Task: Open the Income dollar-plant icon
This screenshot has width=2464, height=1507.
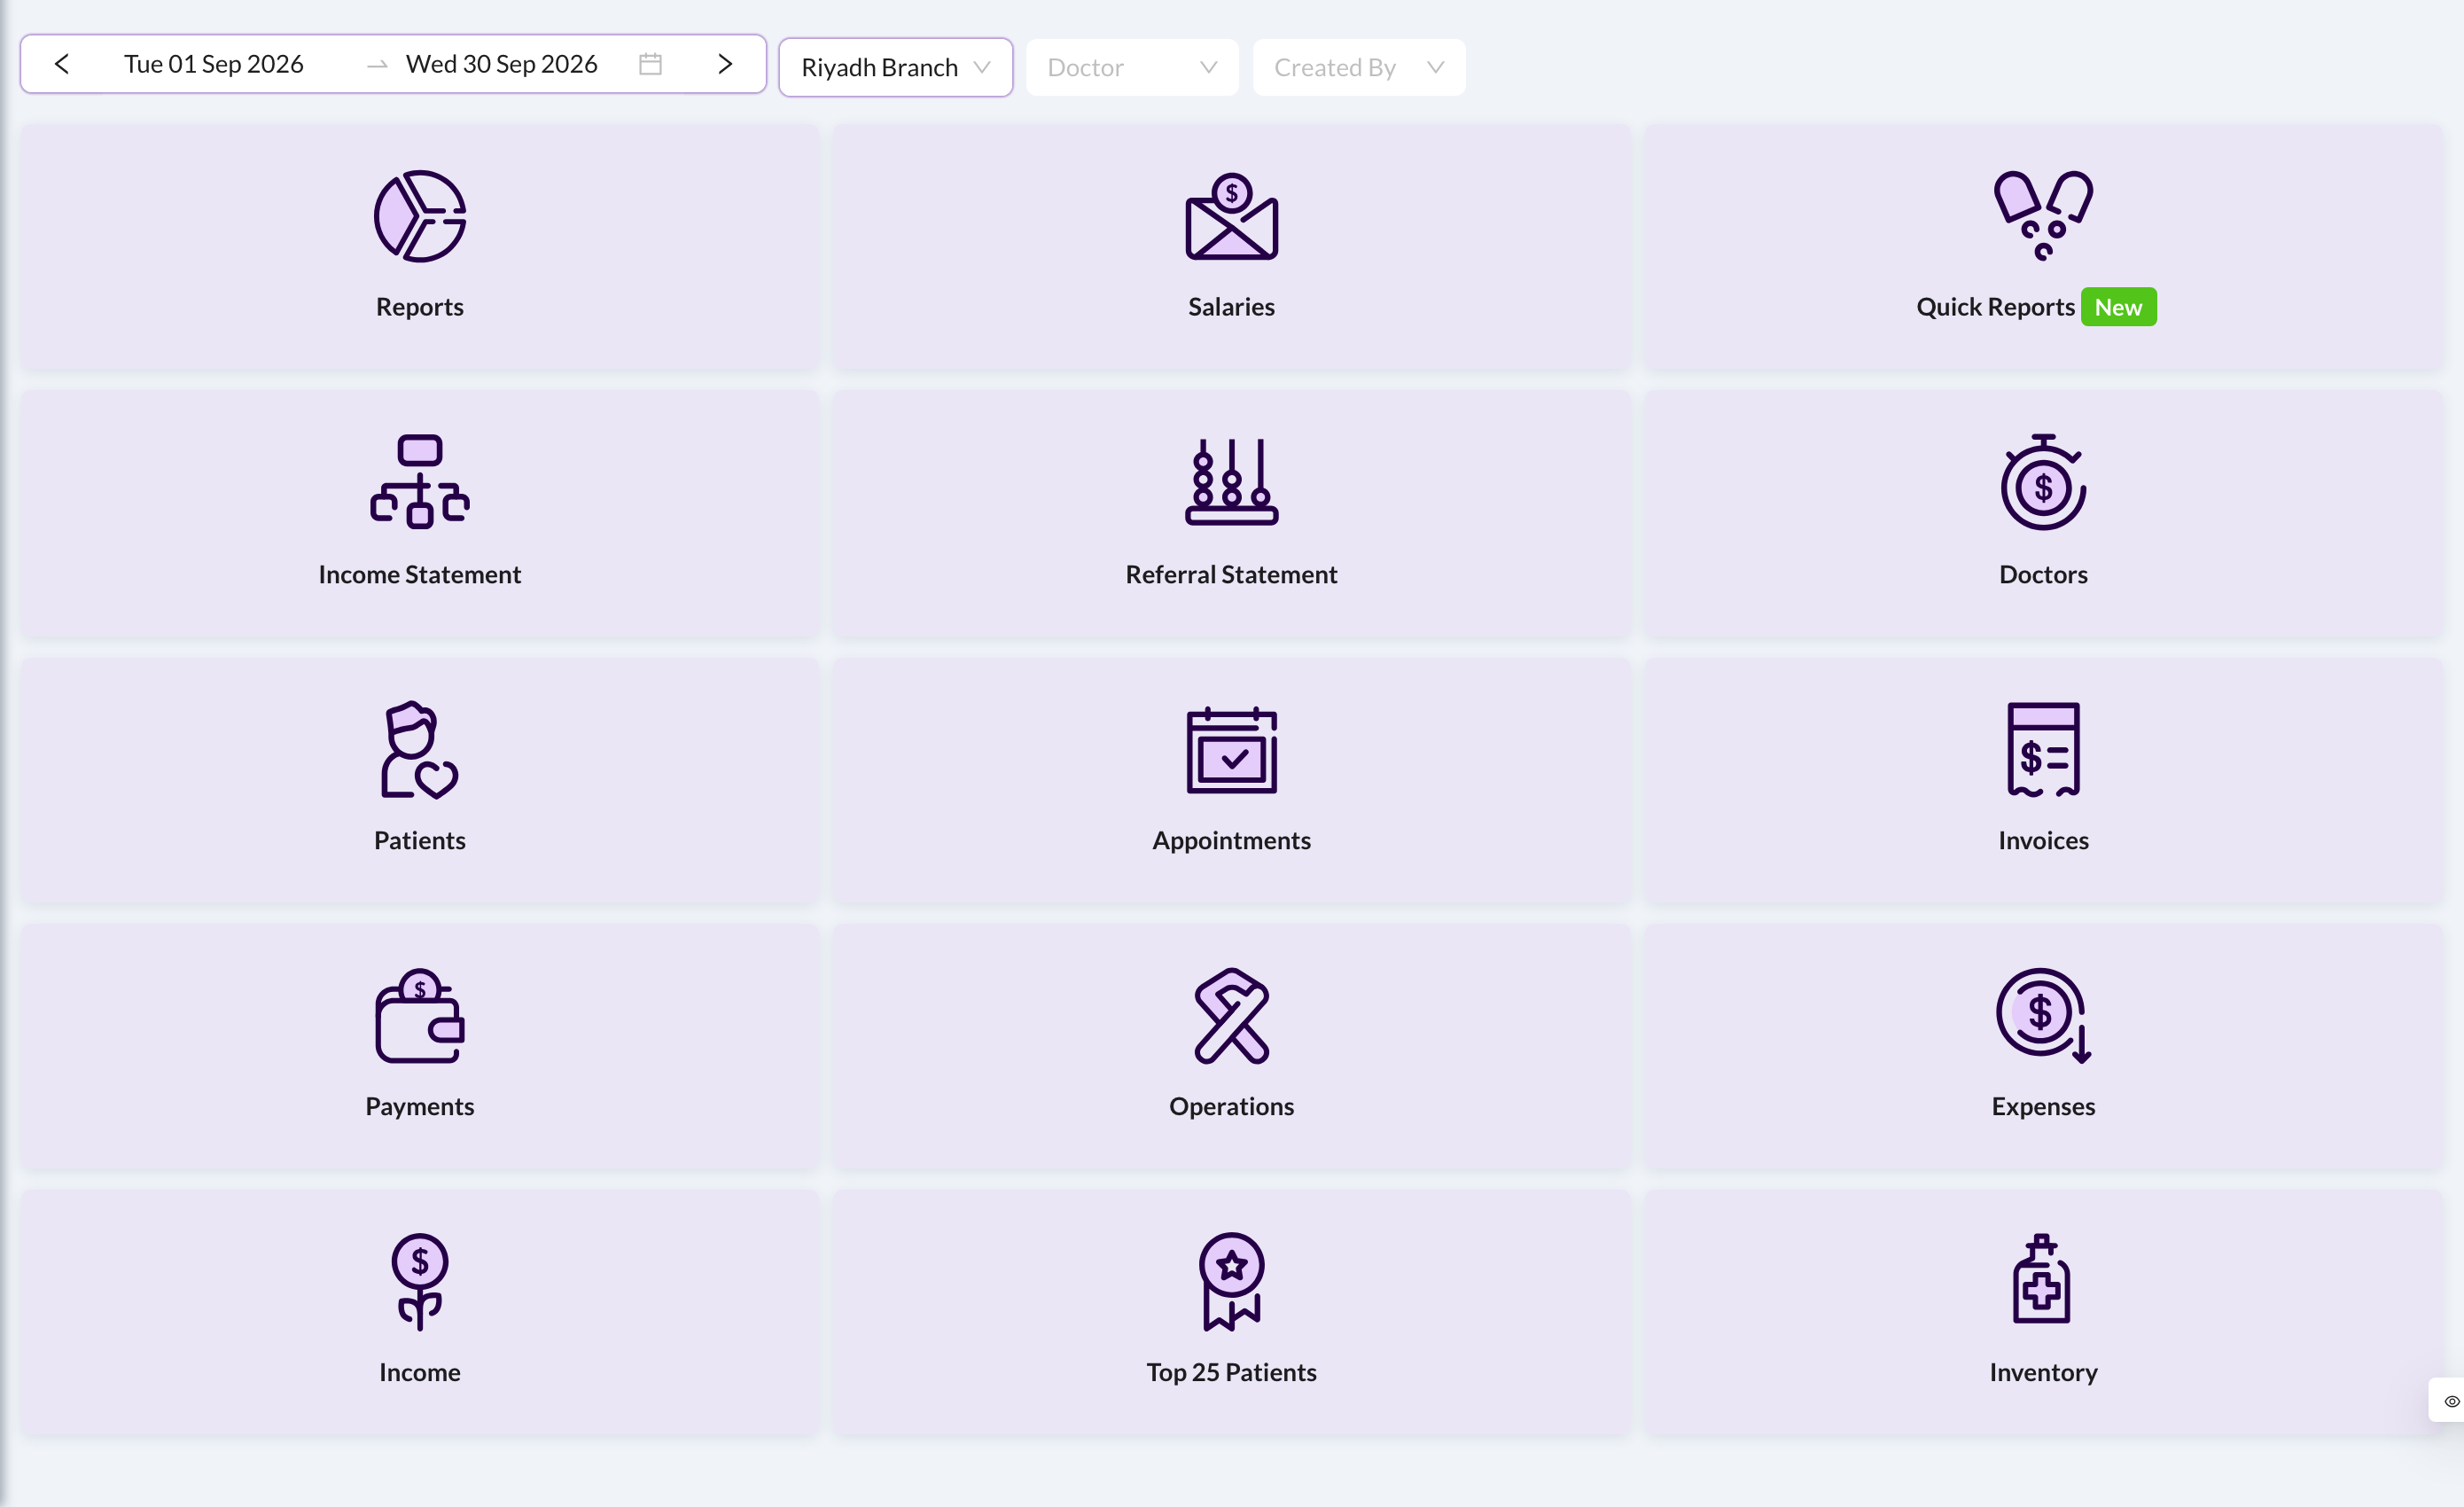Action: [x=420, y=1281]
